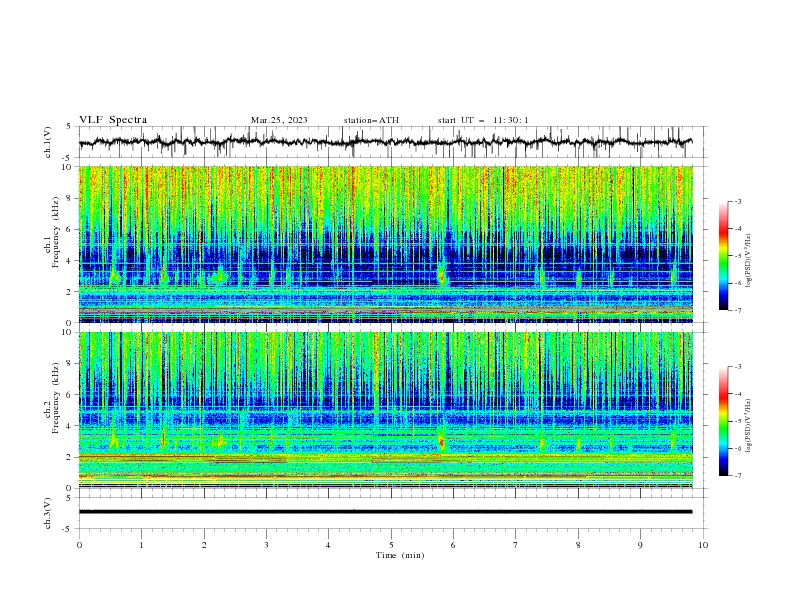Click the lower colorbar "log(PSD)(V²/Hz)" label
This screenshot has height=612, width=792.
click(748, 426)
